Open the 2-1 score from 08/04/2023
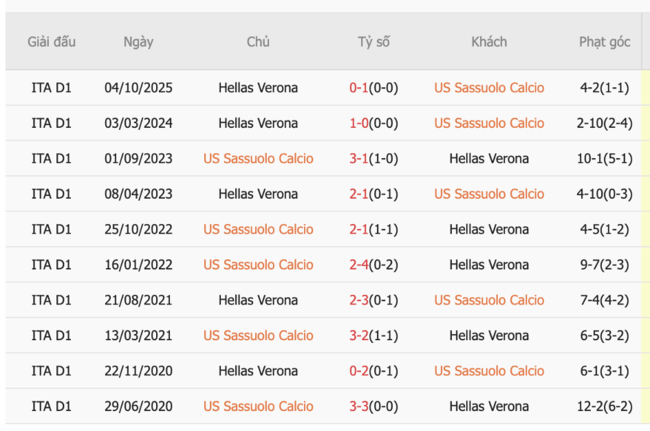This screenshot has width=650, height=431. pos(359,194)
